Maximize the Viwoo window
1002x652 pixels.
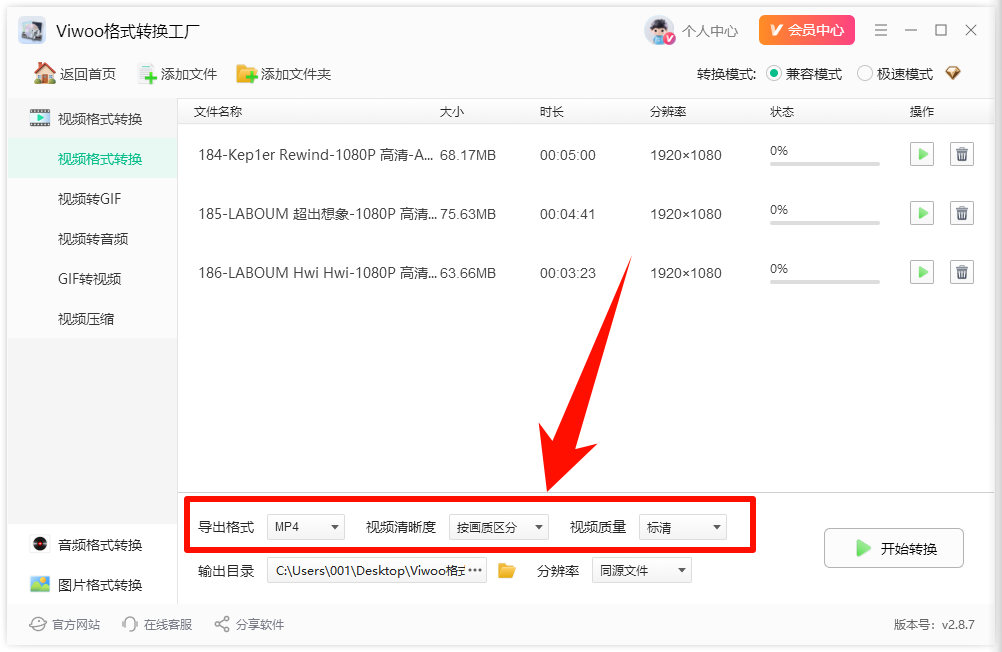pos(941,30)
